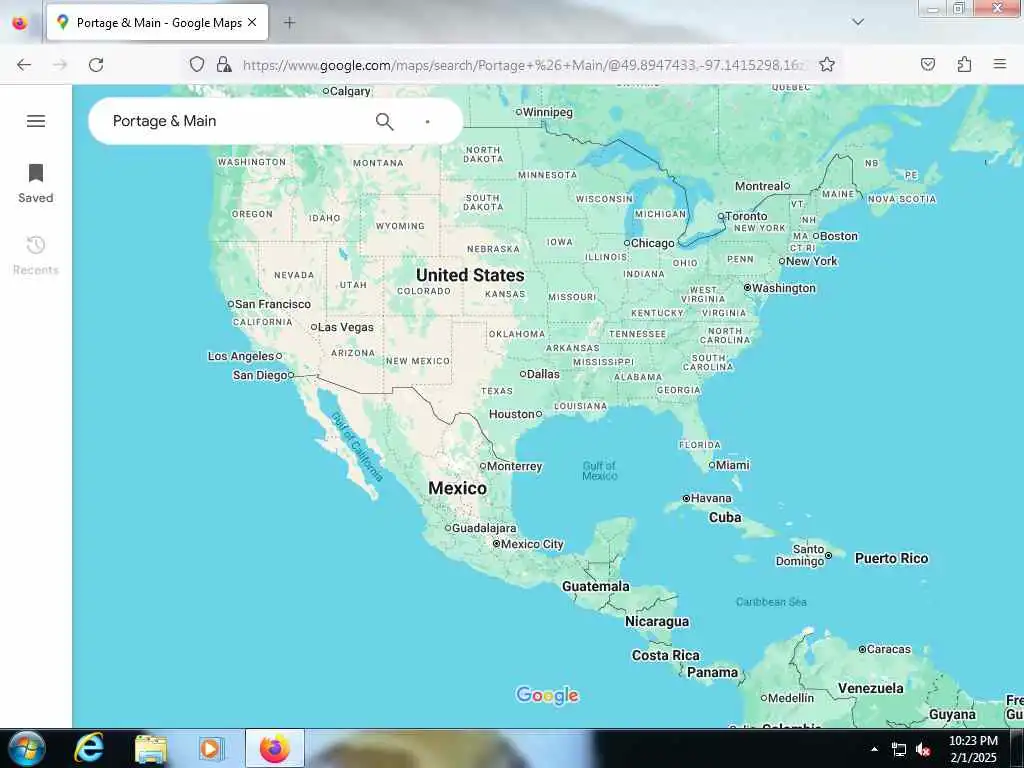This screenshot has height=768, width=1024.
Task: Click the Havana city label
Action: tap(711, 498)
